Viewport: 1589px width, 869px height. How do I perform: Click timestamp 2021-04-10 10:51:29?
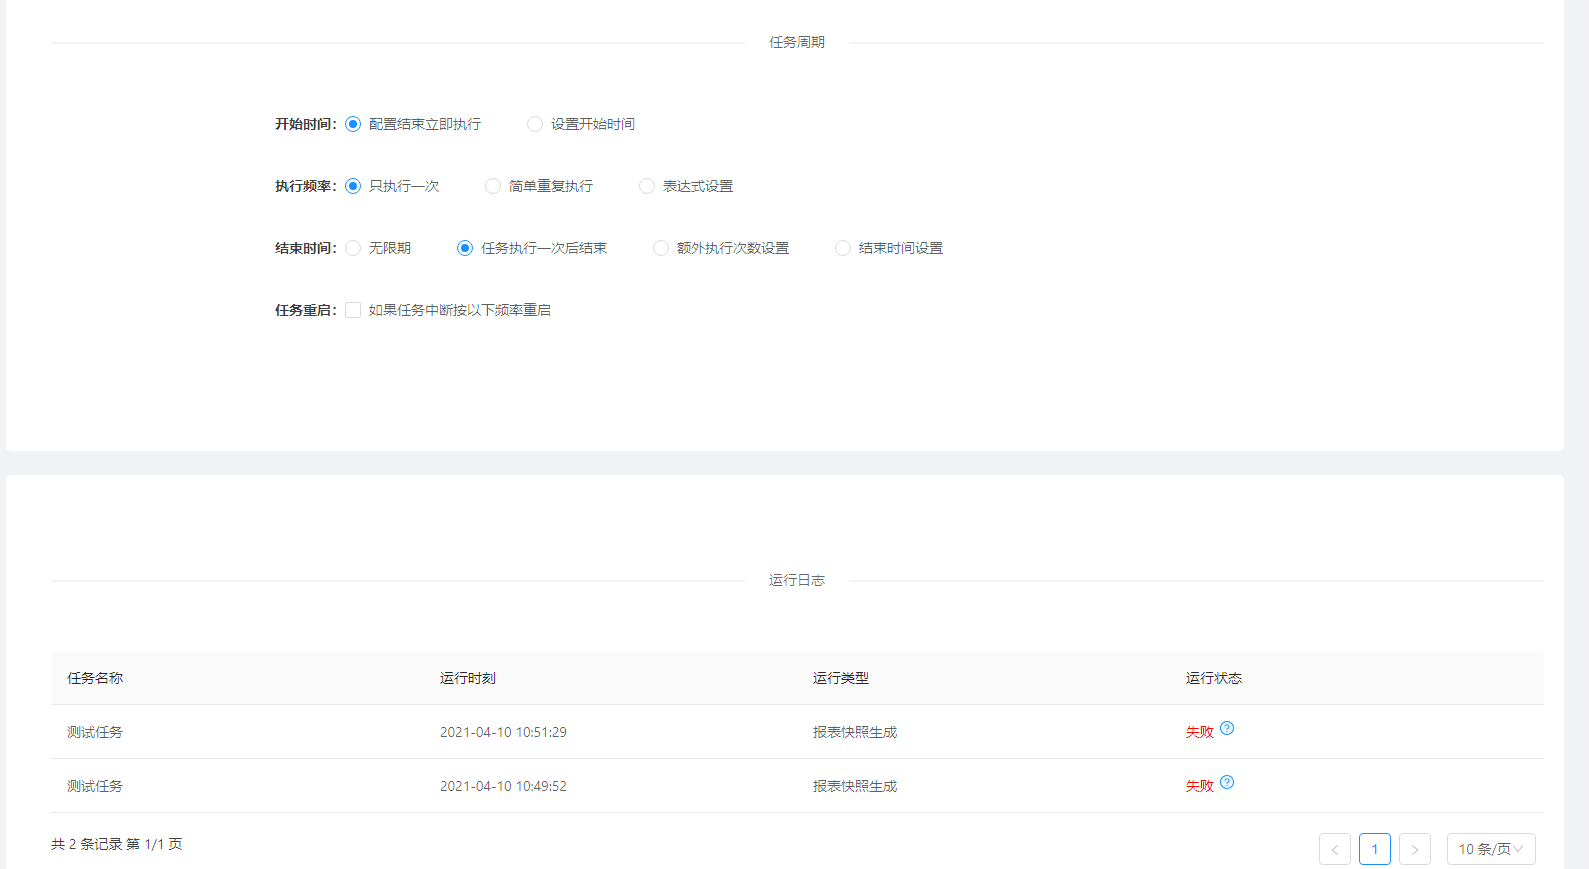pos(503,732)
